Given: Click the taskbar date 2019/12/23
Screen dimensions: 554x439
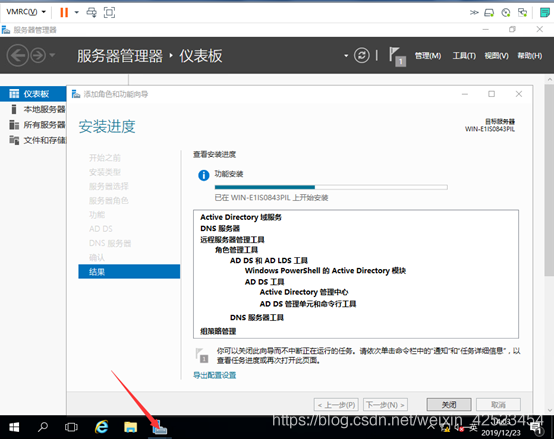Looking at the screenshot, I should [x=501, y=433].
